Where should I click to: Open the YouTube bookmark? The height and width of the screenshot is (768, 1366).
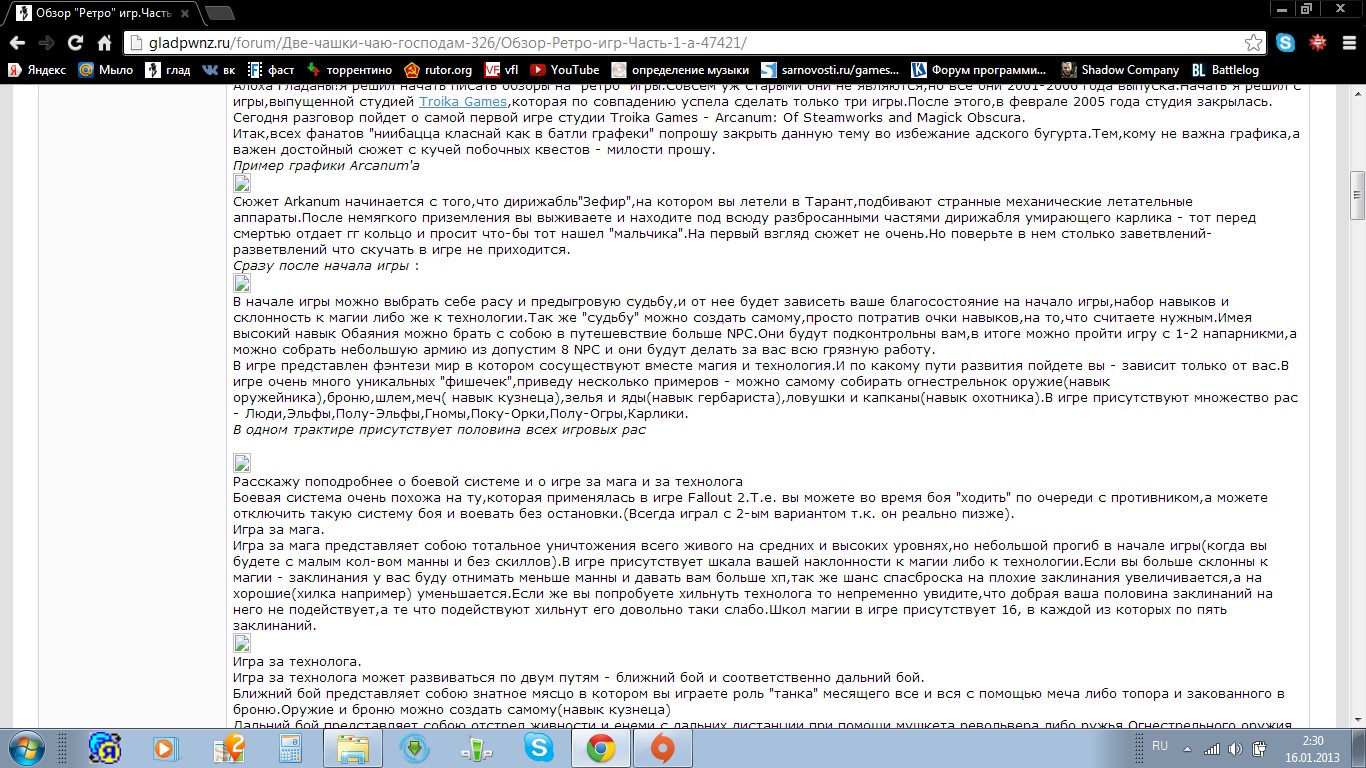(565, 70)
